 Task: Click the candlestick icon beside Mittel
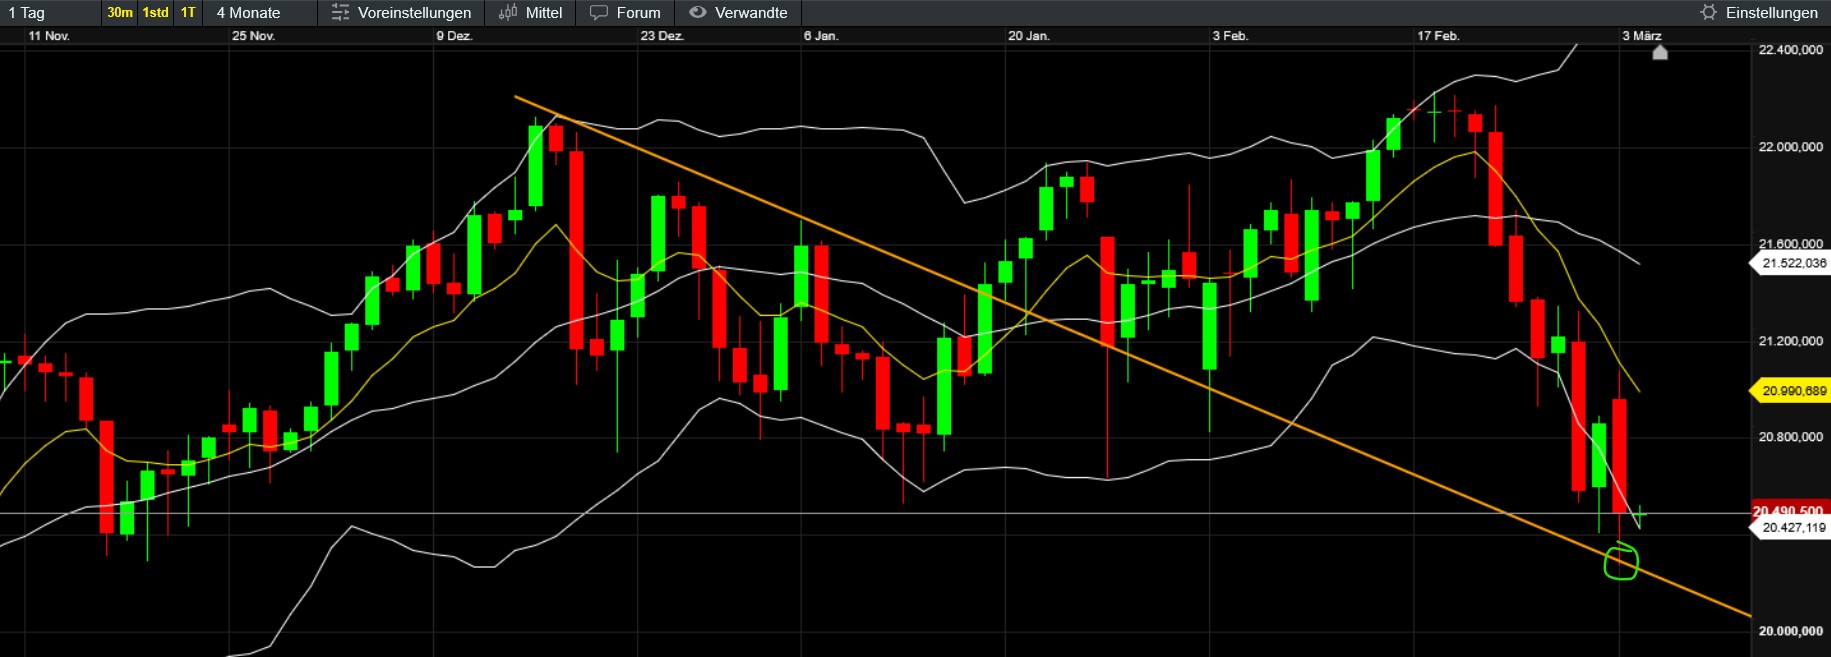[508, 13]
